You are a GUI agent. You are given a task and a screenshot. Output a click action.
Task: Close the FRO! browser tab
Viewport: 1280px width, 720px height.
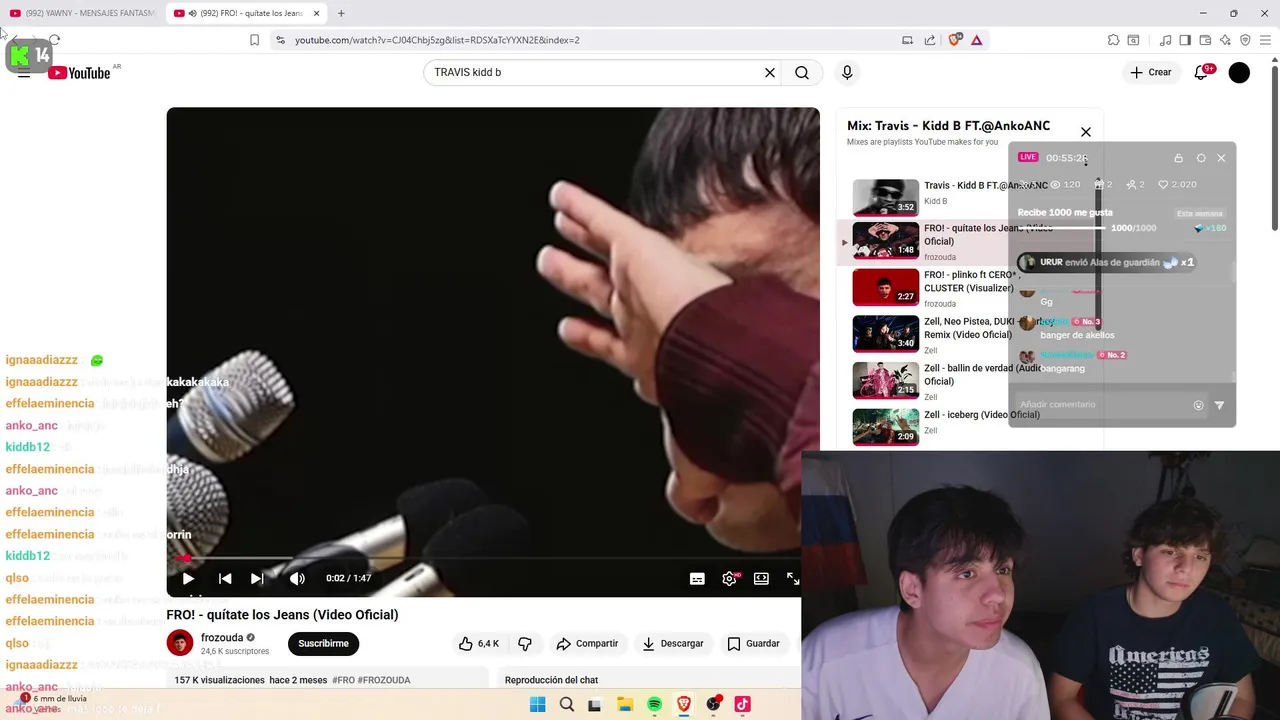[317, 13]
